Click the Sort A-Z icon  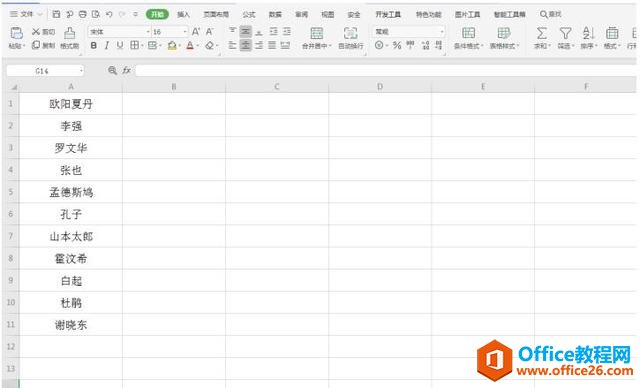coord(588,33)
